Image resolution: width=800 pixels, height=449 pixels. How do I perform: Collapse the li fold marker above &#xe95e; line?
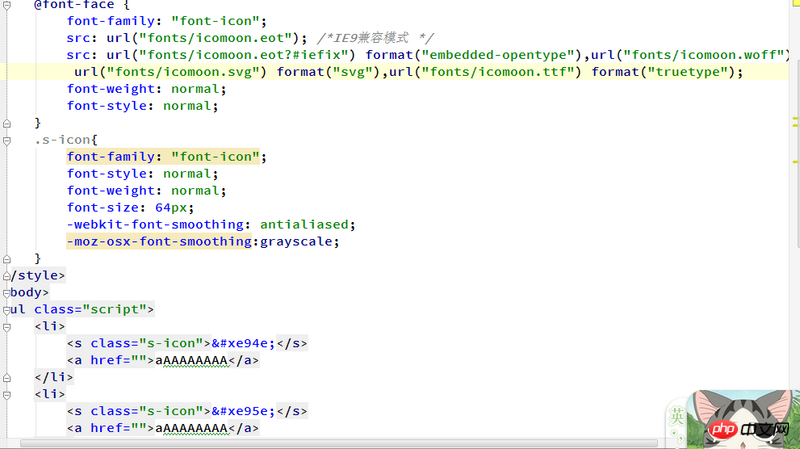pos(7,395)
